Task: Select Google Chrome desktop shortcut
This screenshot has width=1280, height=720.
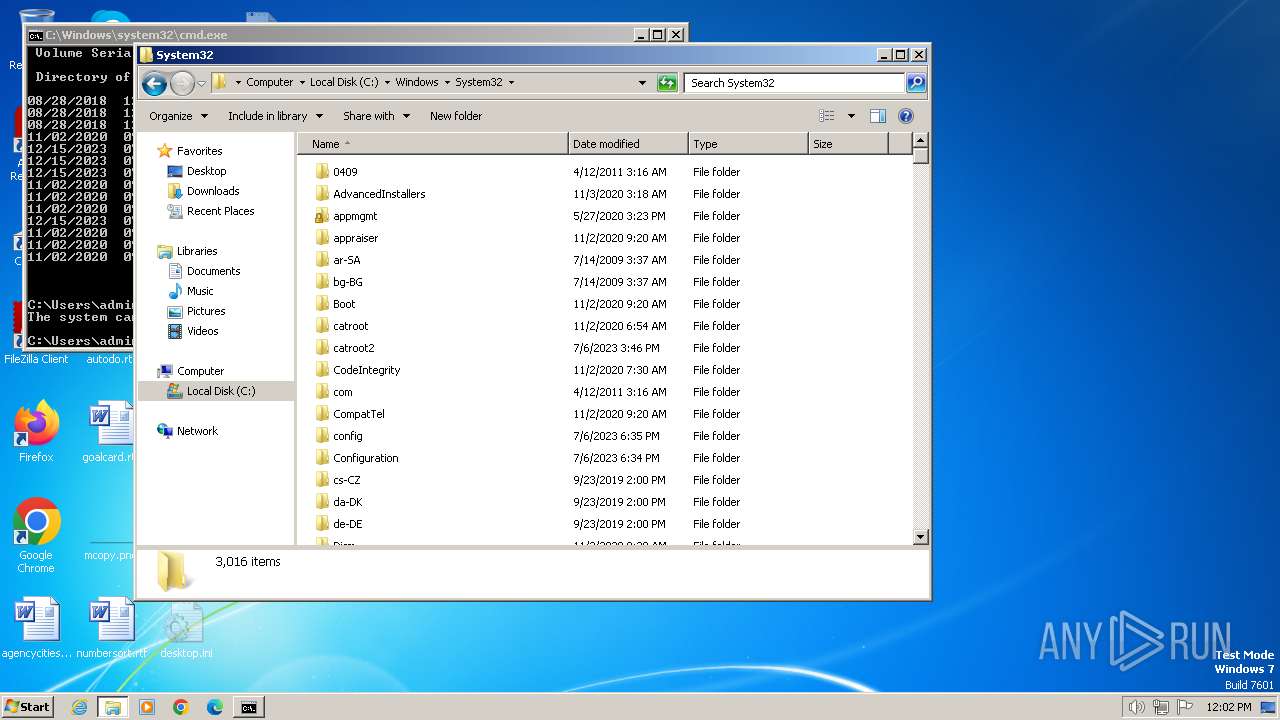Action: [x=36, y=536]
